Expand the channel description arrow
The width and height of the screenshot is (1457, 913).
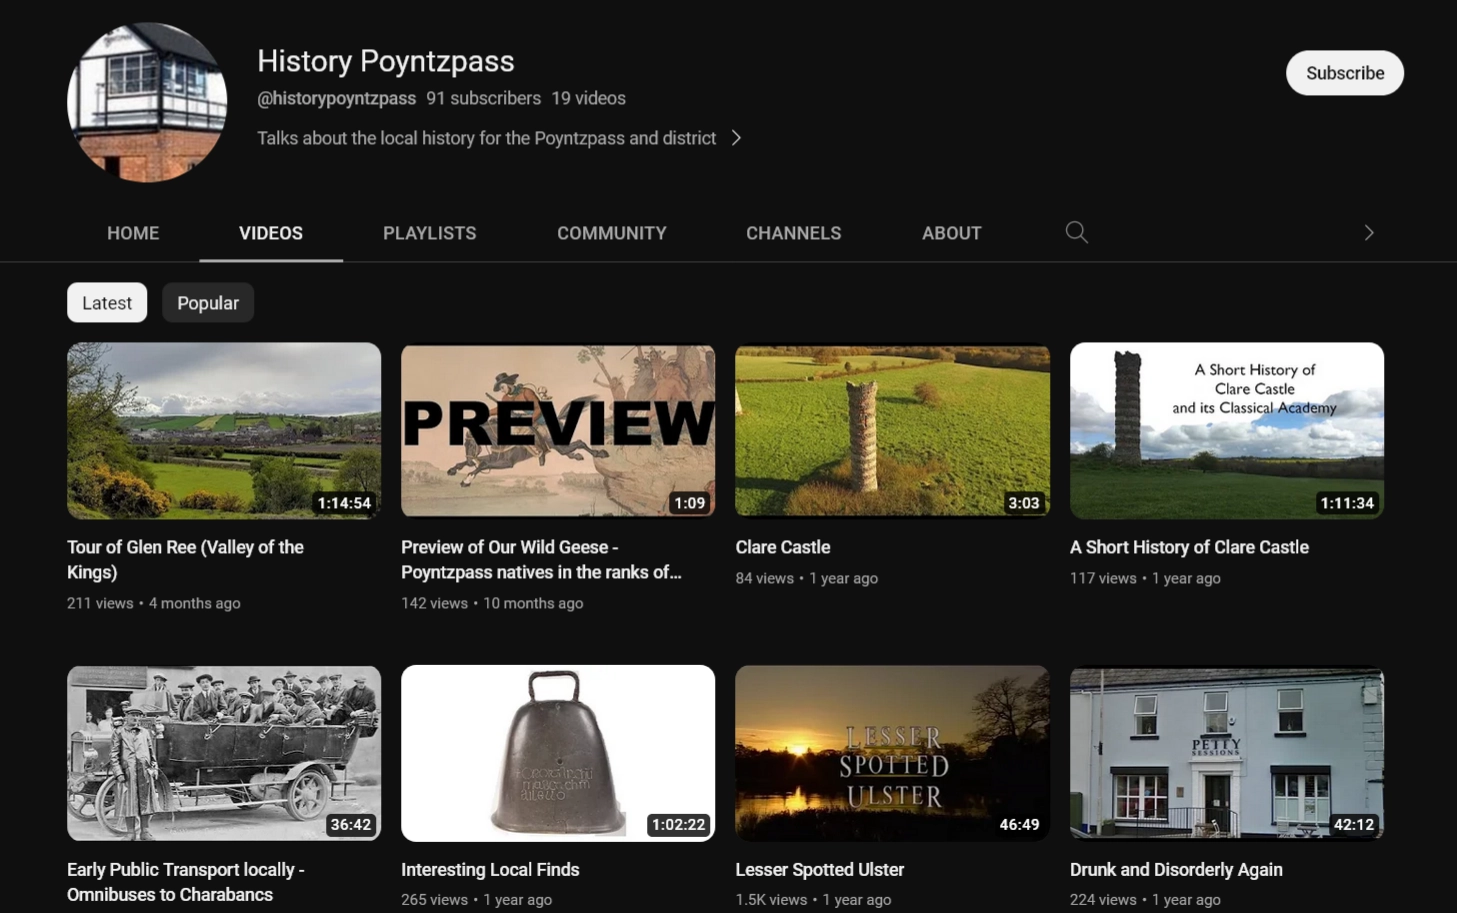pos(736,138)
